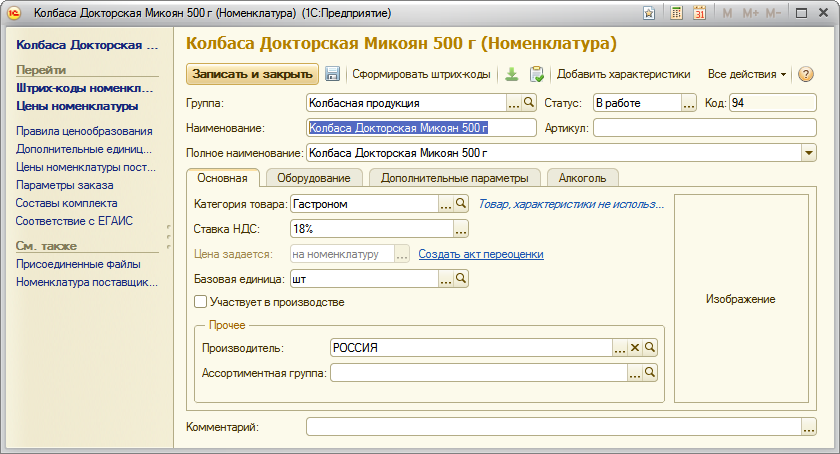Screen dimensions: 840x454
Task: Click the Записать и закрыть button
Action: pos(252,74)
